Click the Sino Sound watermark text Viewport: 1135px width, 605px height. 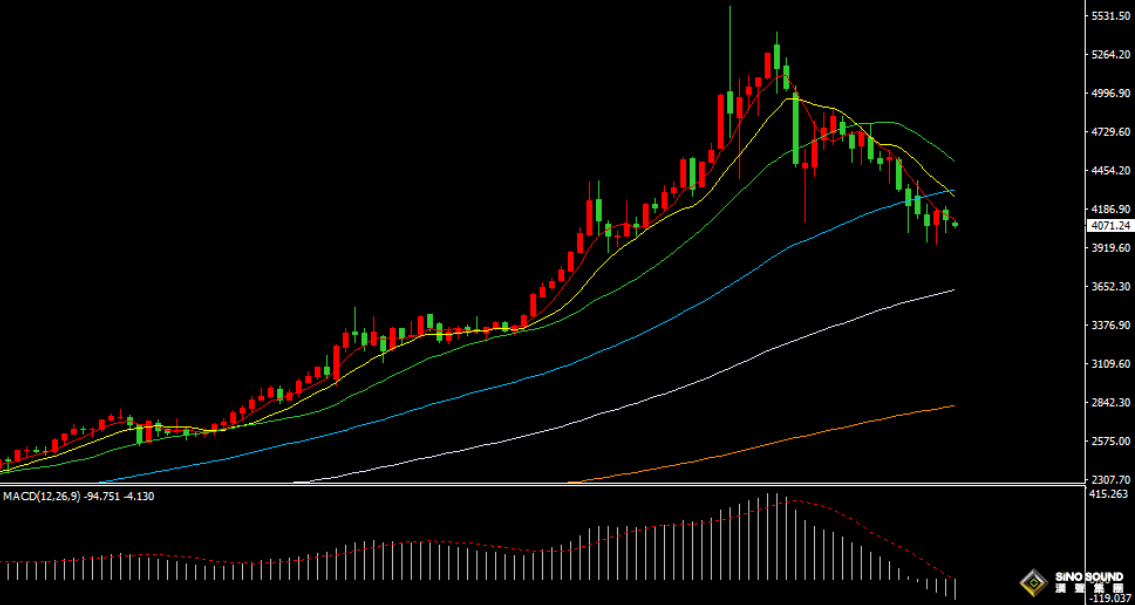(x=1089, y=581)
